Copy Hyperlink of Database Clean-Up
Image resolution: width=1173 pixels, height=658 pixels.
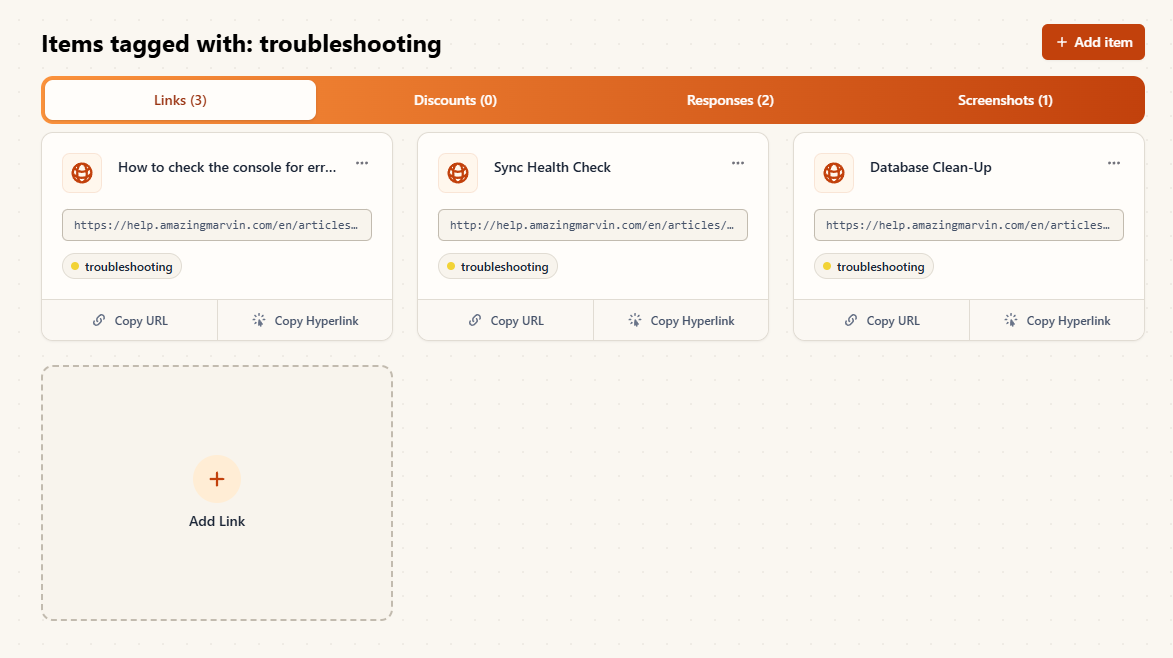(x=1057, y=320)
